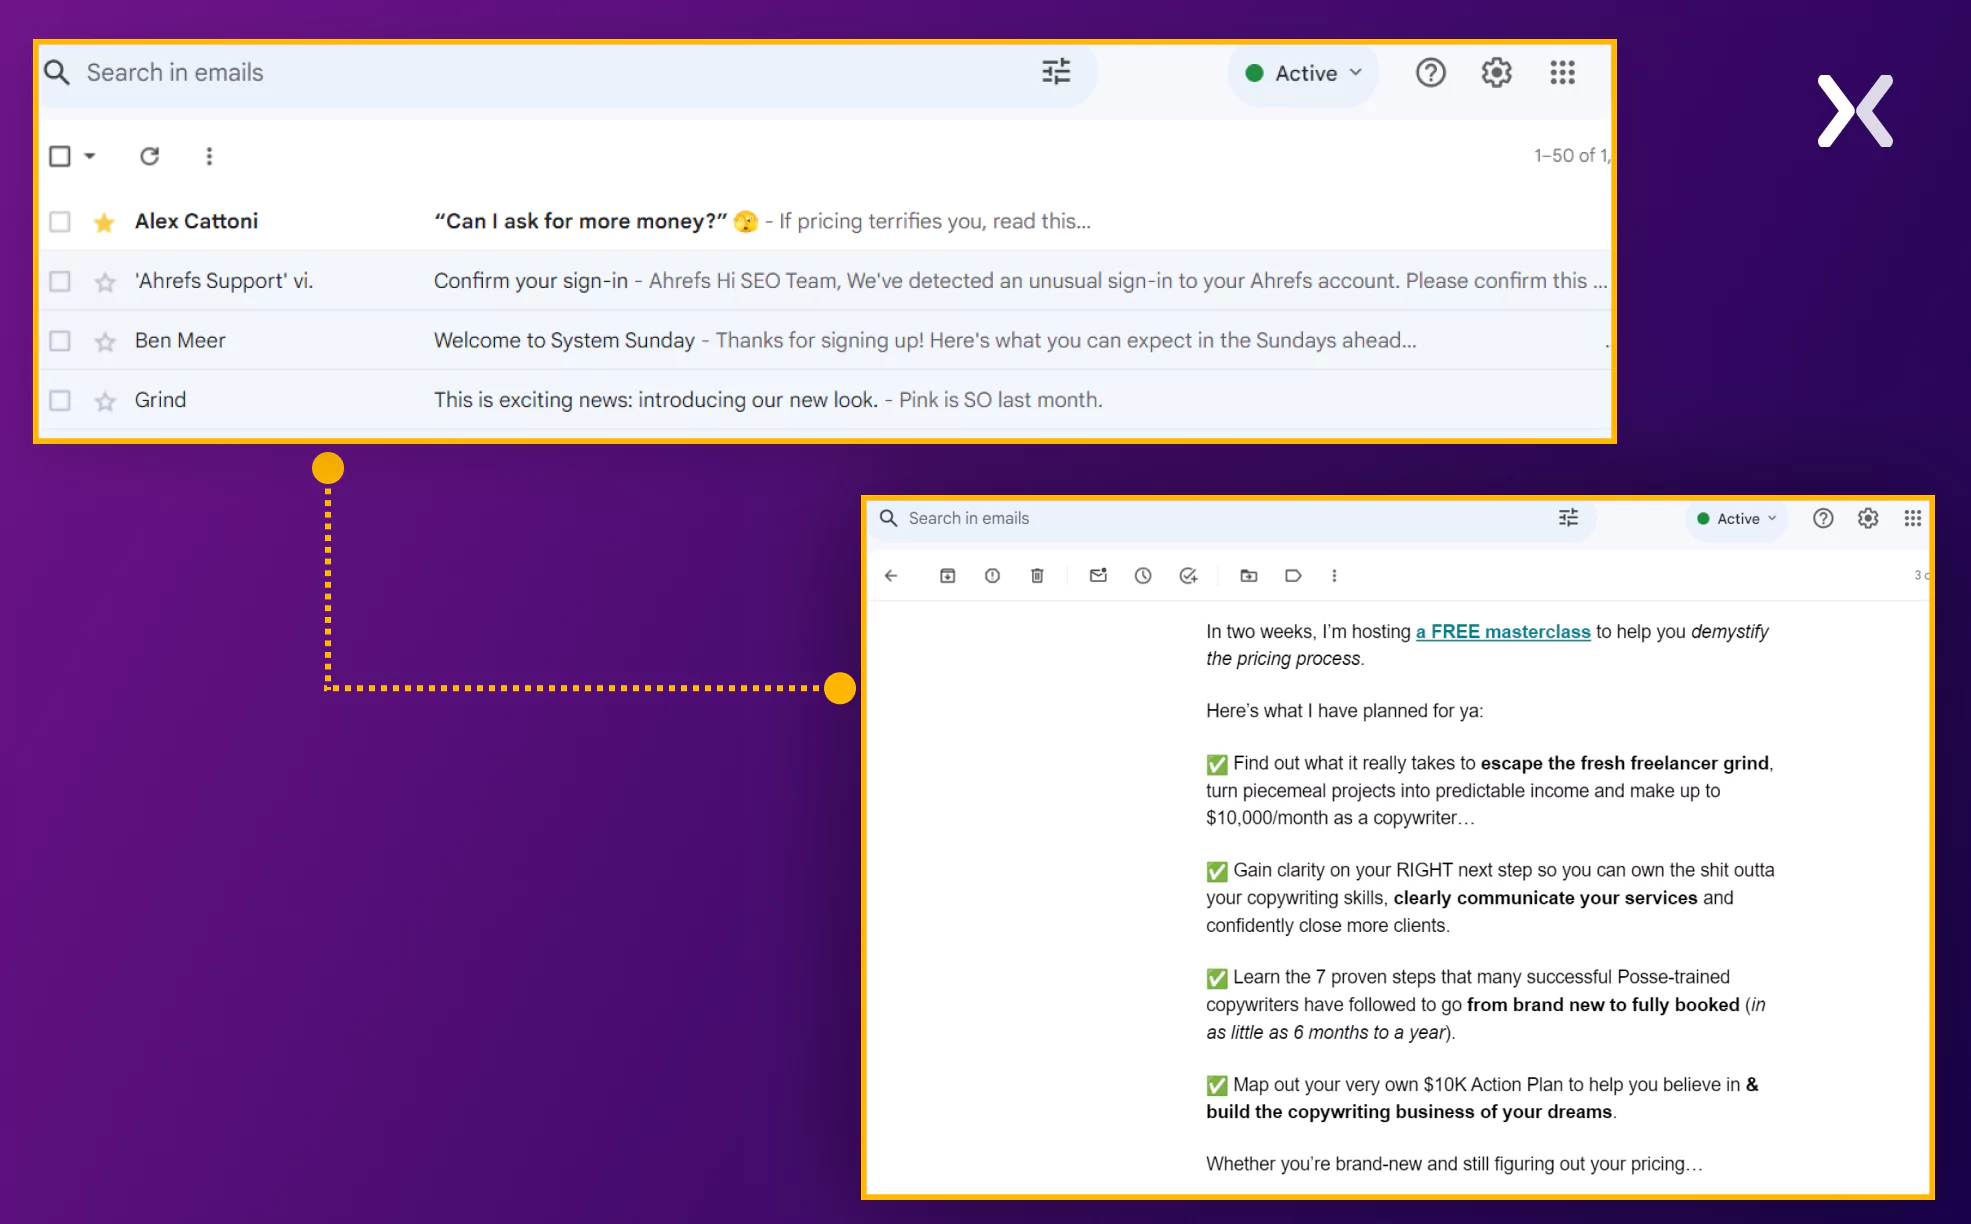The width and height of the screenshot is (1971, 1224).
Task: Open More options menu above inbox list
Action: [209, 156]
